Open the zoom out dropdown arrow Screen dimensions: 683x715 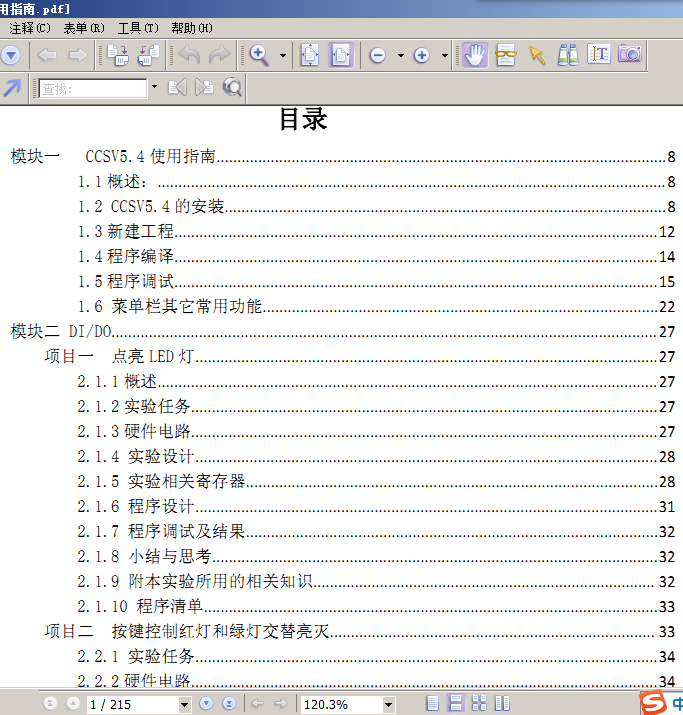401,56
